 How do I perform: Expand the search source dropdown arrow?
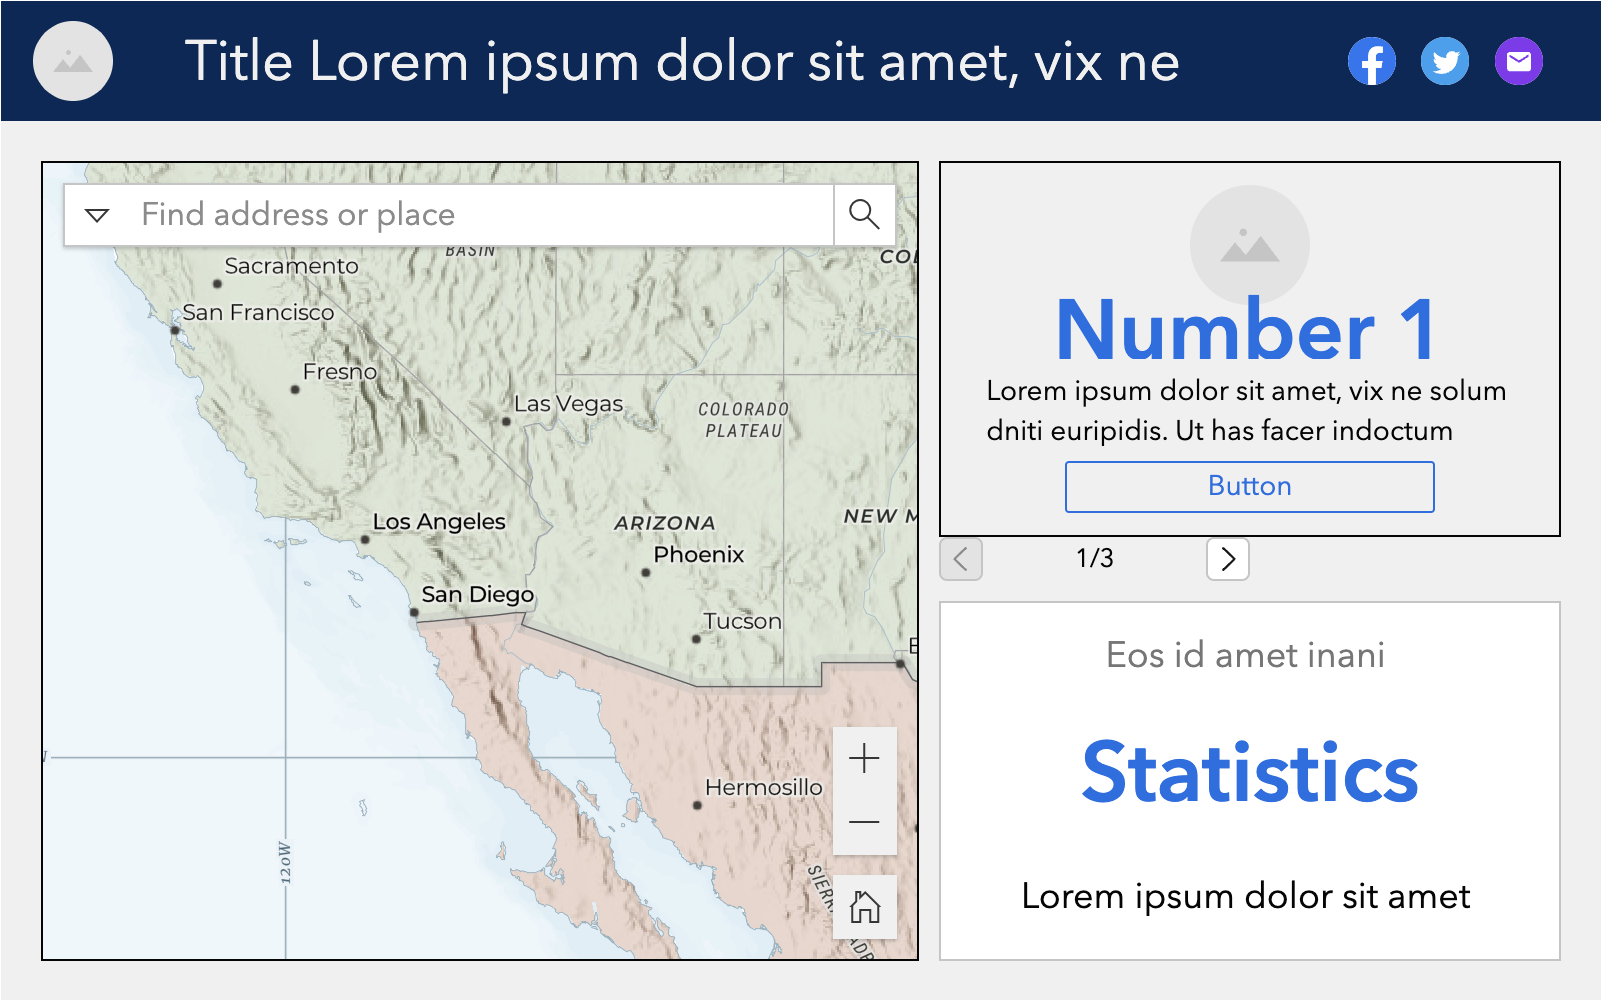[x=97, y=215]
